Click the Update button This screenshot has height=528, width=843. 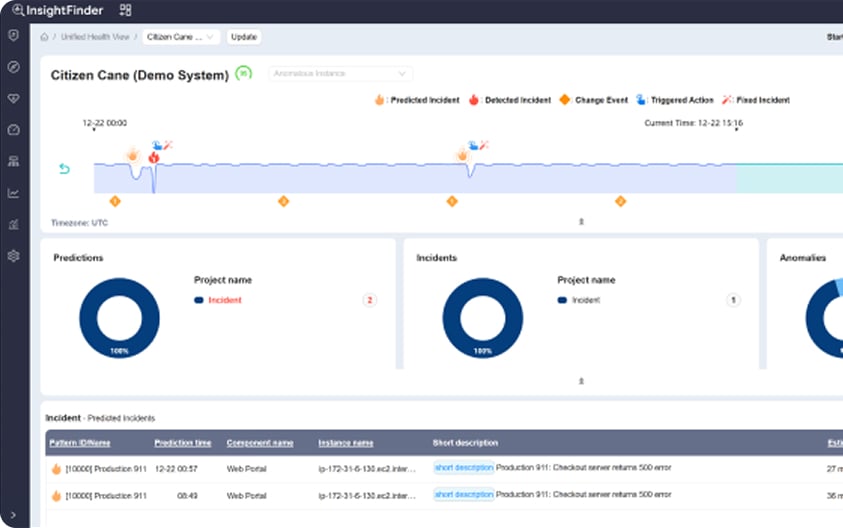[244, 37]
